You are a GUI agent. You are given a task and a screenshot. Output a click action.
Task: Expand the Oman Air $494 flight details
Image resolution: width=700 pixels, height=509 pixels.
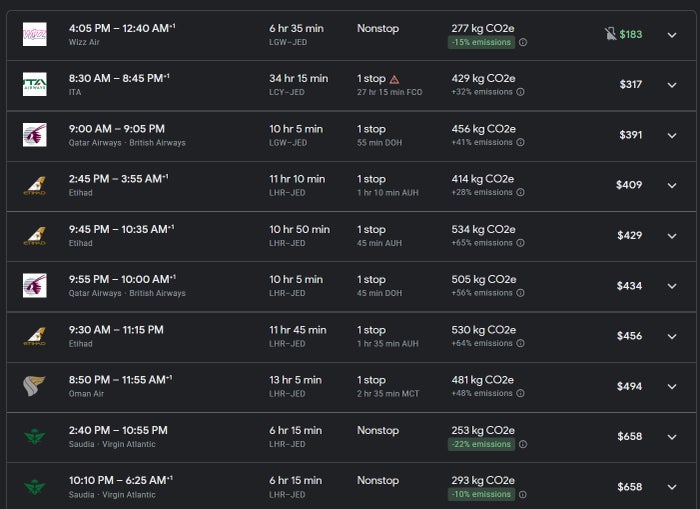click(672, 386)
